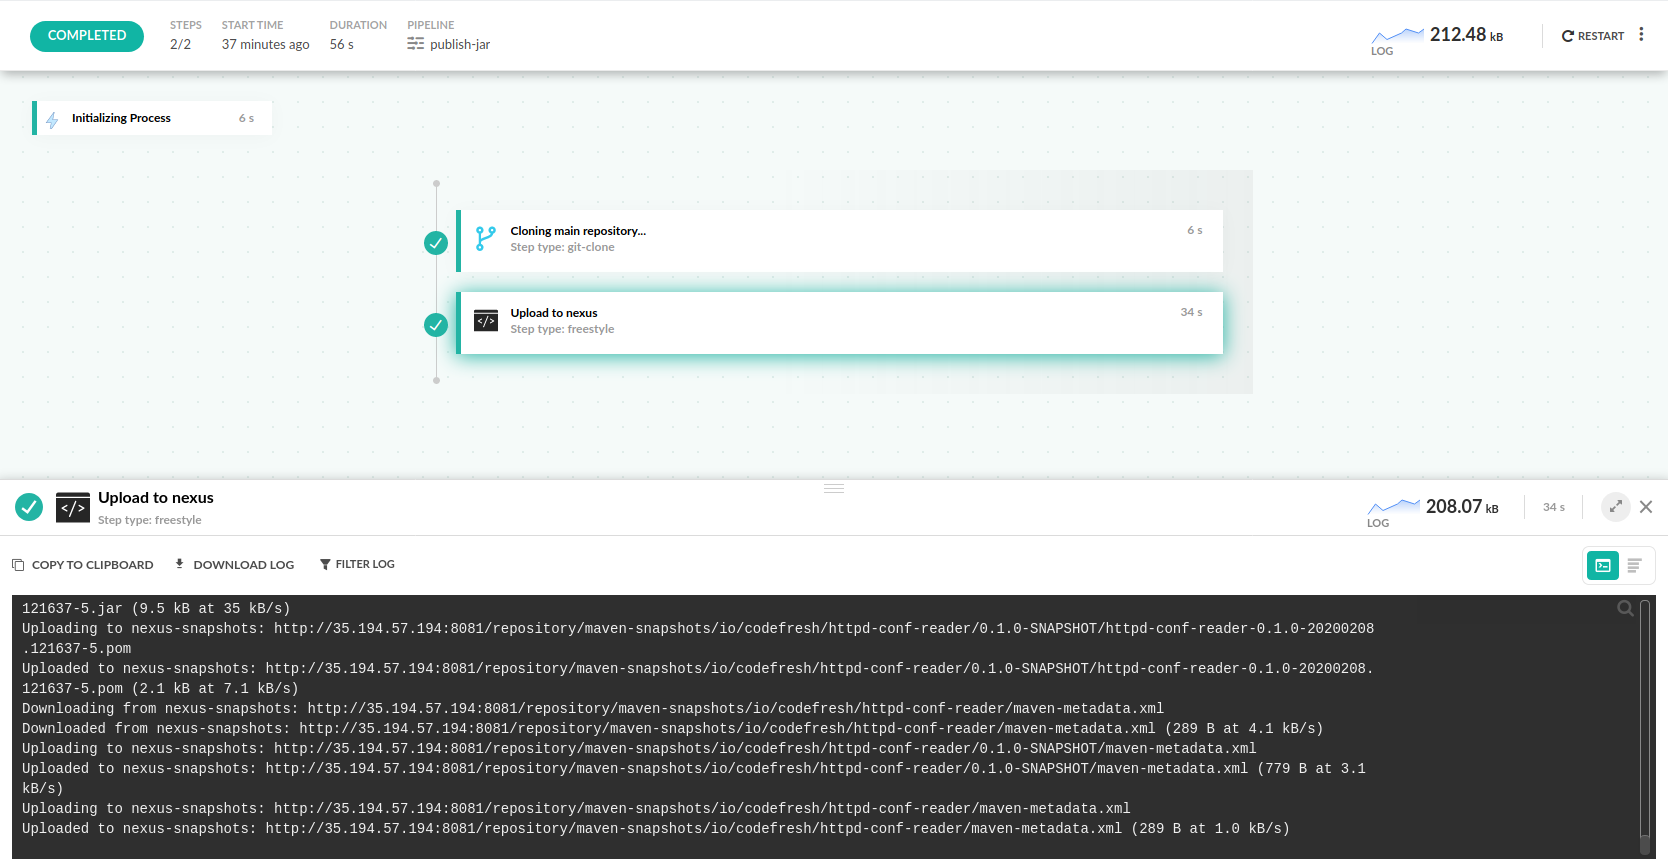Select the Initializing Process step
Viewport: 1668px width, 867px height.
(x=152, y=118)
